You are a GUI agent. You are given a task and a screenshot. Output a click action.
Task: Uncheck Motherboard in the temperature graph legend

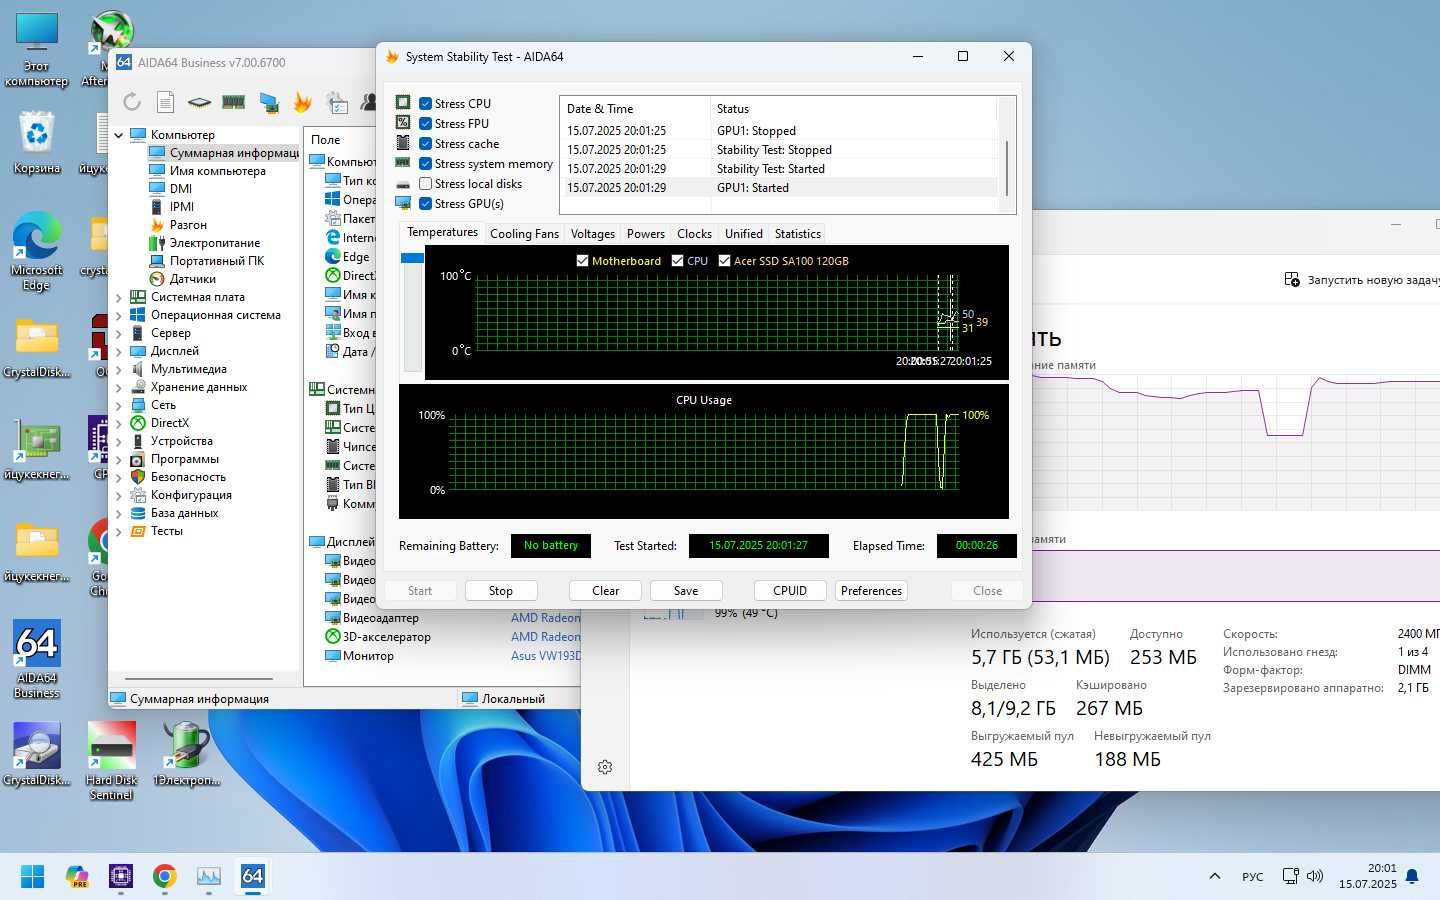tap(583, 261)
